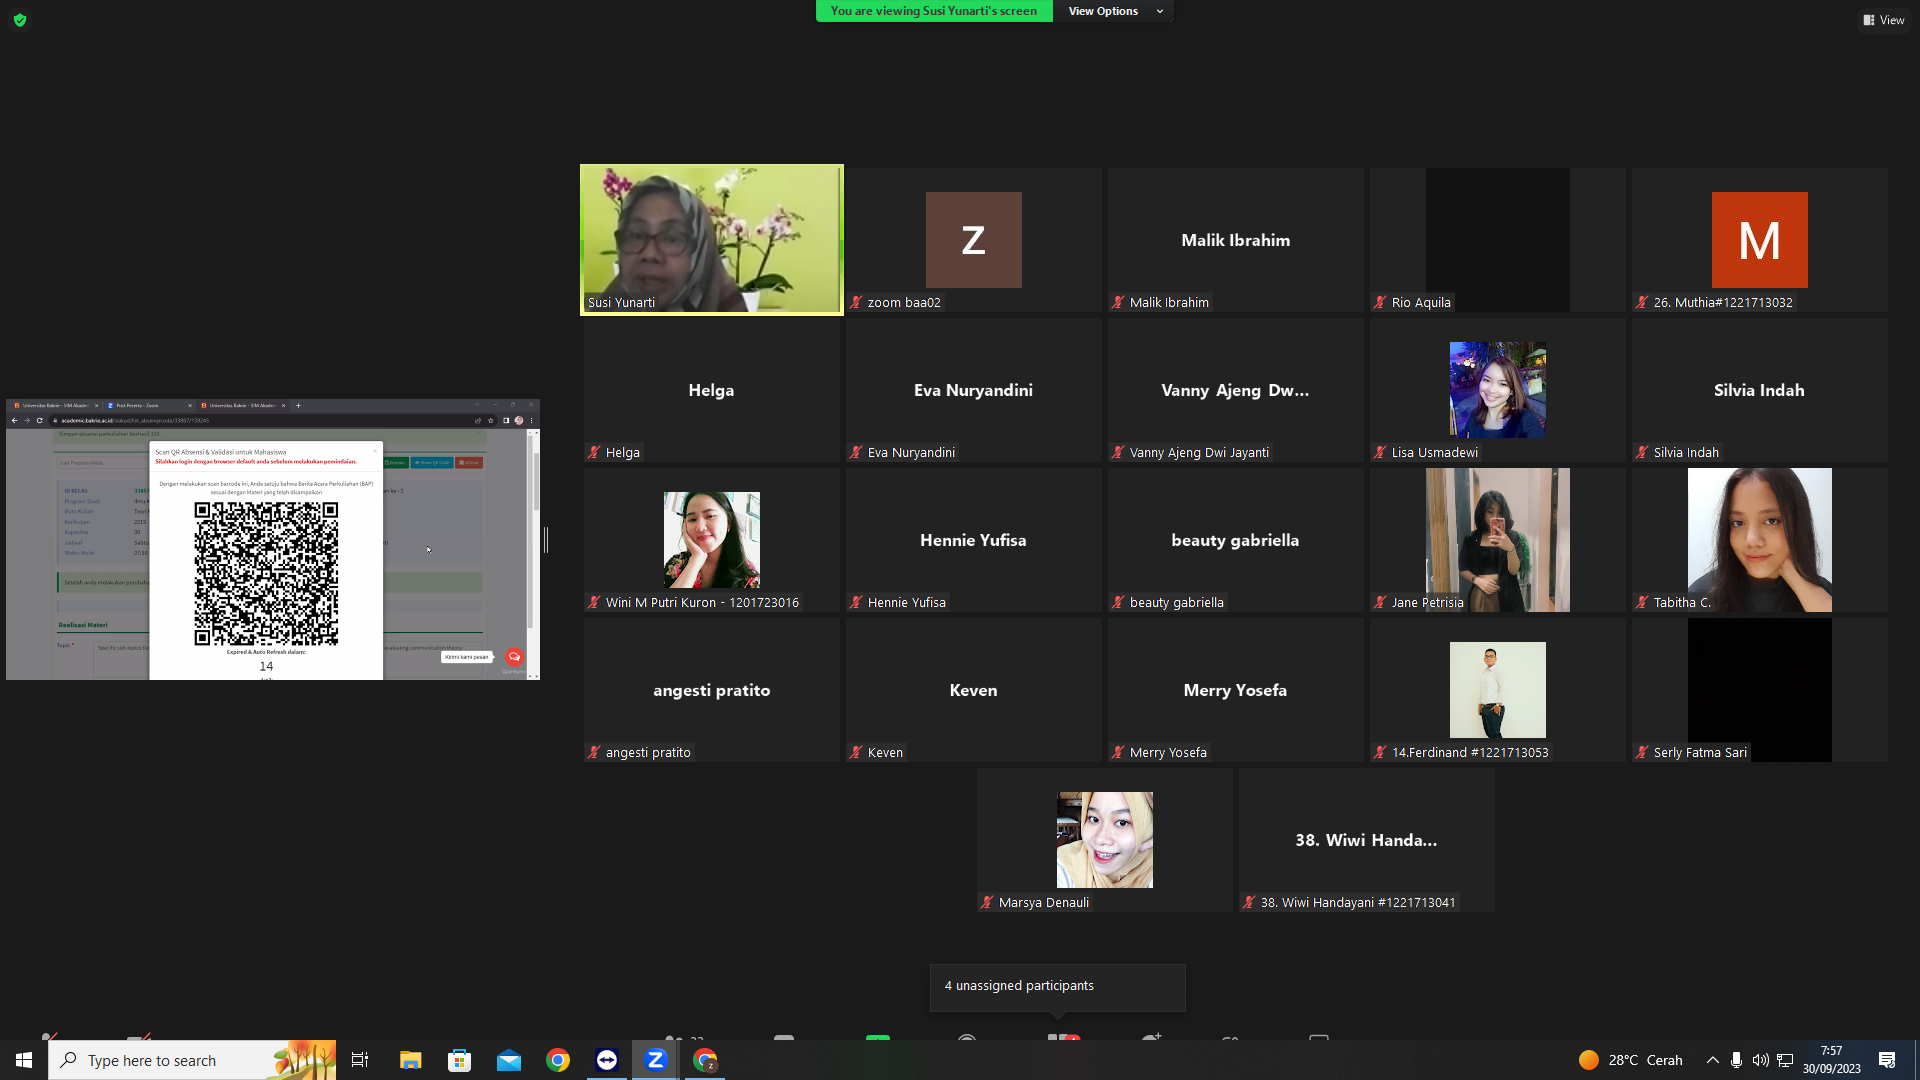Open File Explorer from the taskbar
Image resolution: width=1920 pixels, height=1080 pixels.
click(411, 1060)
